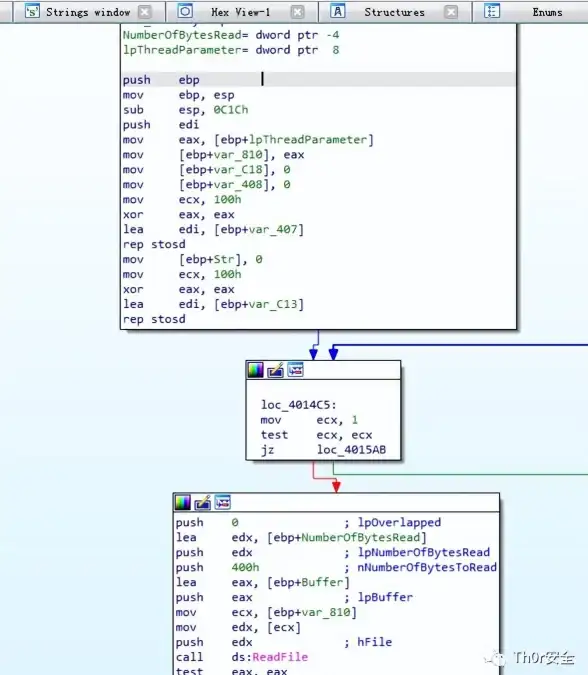The height and width of the screenshot is (675, 588).
Task: Click the Strings window tab icon
Action: (x=32, y=11)
